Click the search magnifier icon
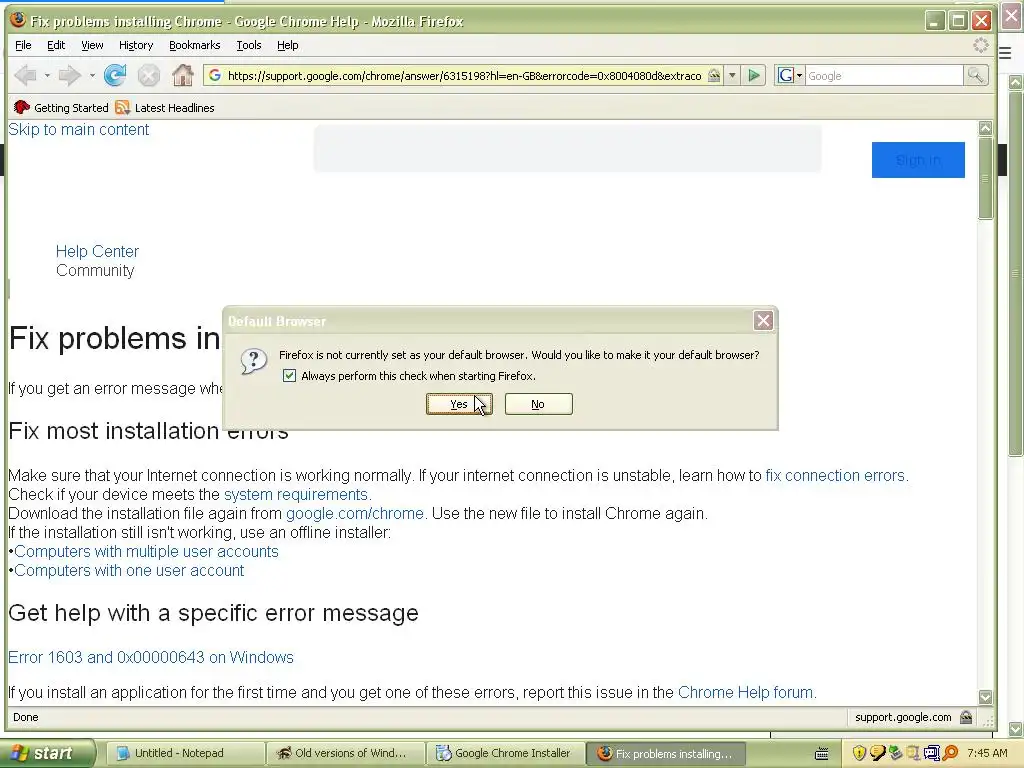Image resolution: width=1024 pixels, height=768 pixels. [975, 76]
